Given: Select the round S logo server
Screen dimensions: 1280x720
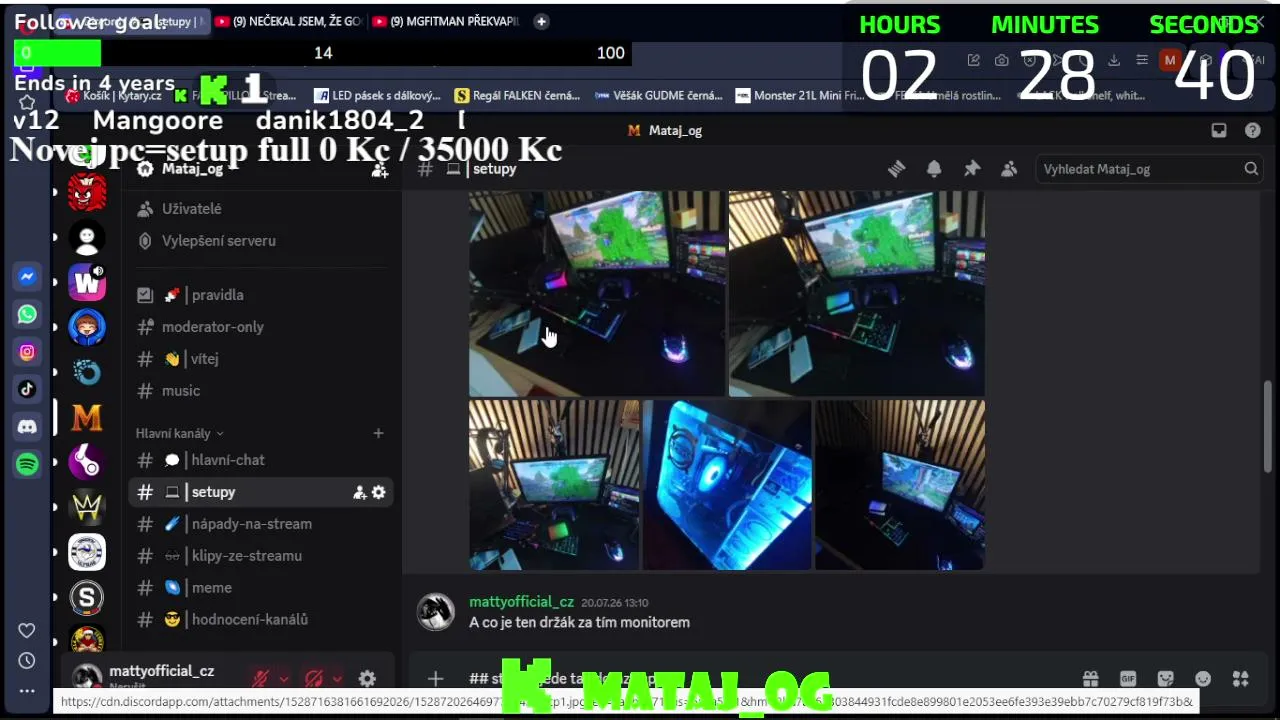Looking at the screenshot, I should (x=87, y=597).
